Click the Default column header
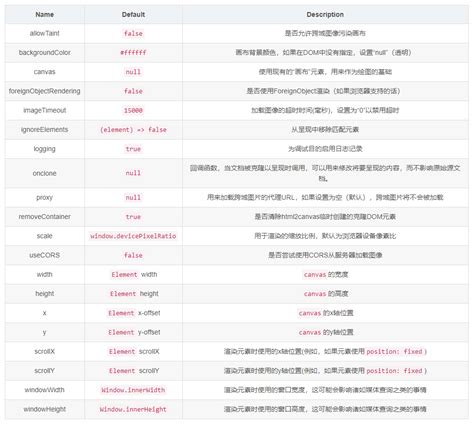This screenshot has height=424, width=474. tap(133, 14)
